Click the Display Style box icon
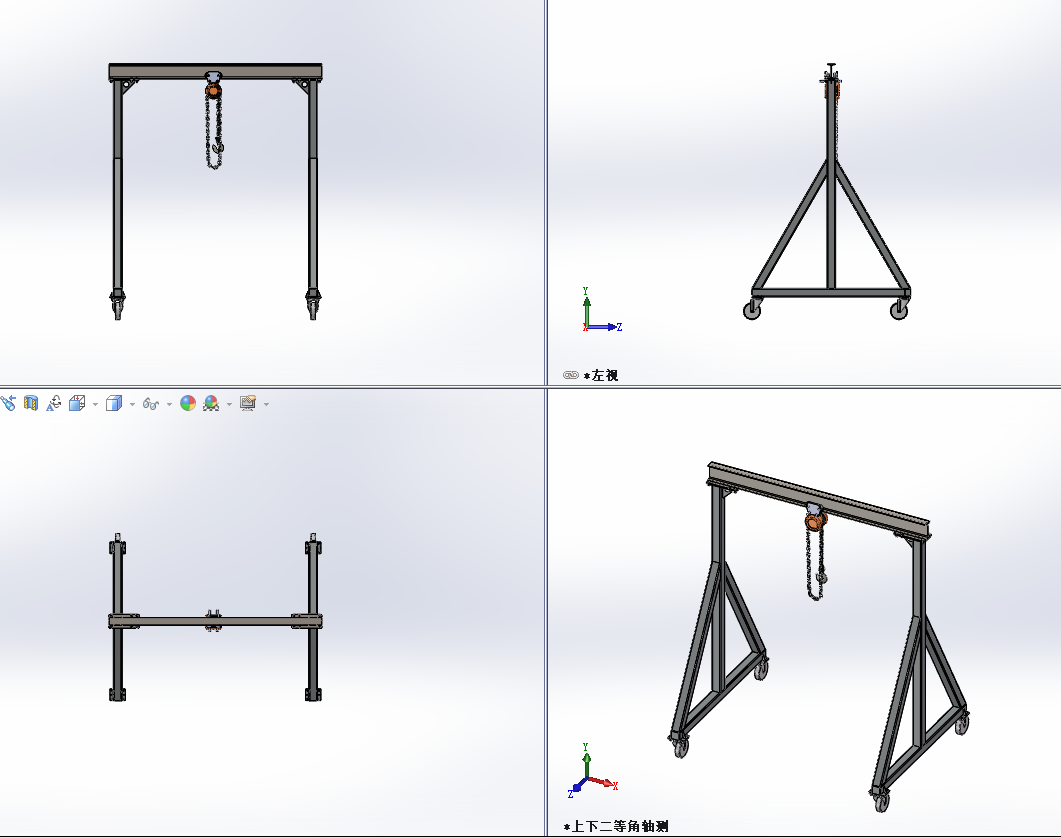1061x838 pixels. 113,403
